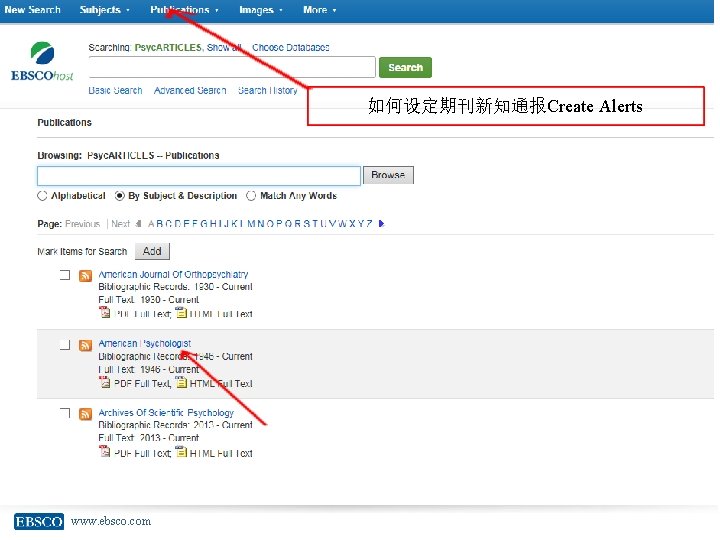Click Previous page link
720x540 pixels.
(83, 224)
